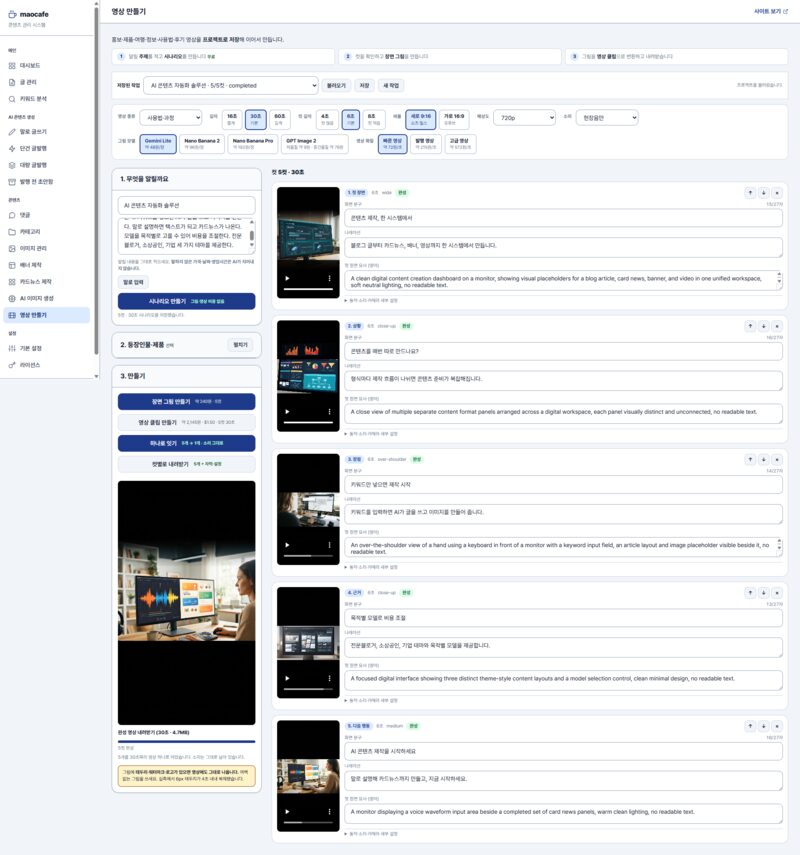Click the scene 1 caption field 콘텐츠 제작, 한 시스템에서

[x=563, y=218]
